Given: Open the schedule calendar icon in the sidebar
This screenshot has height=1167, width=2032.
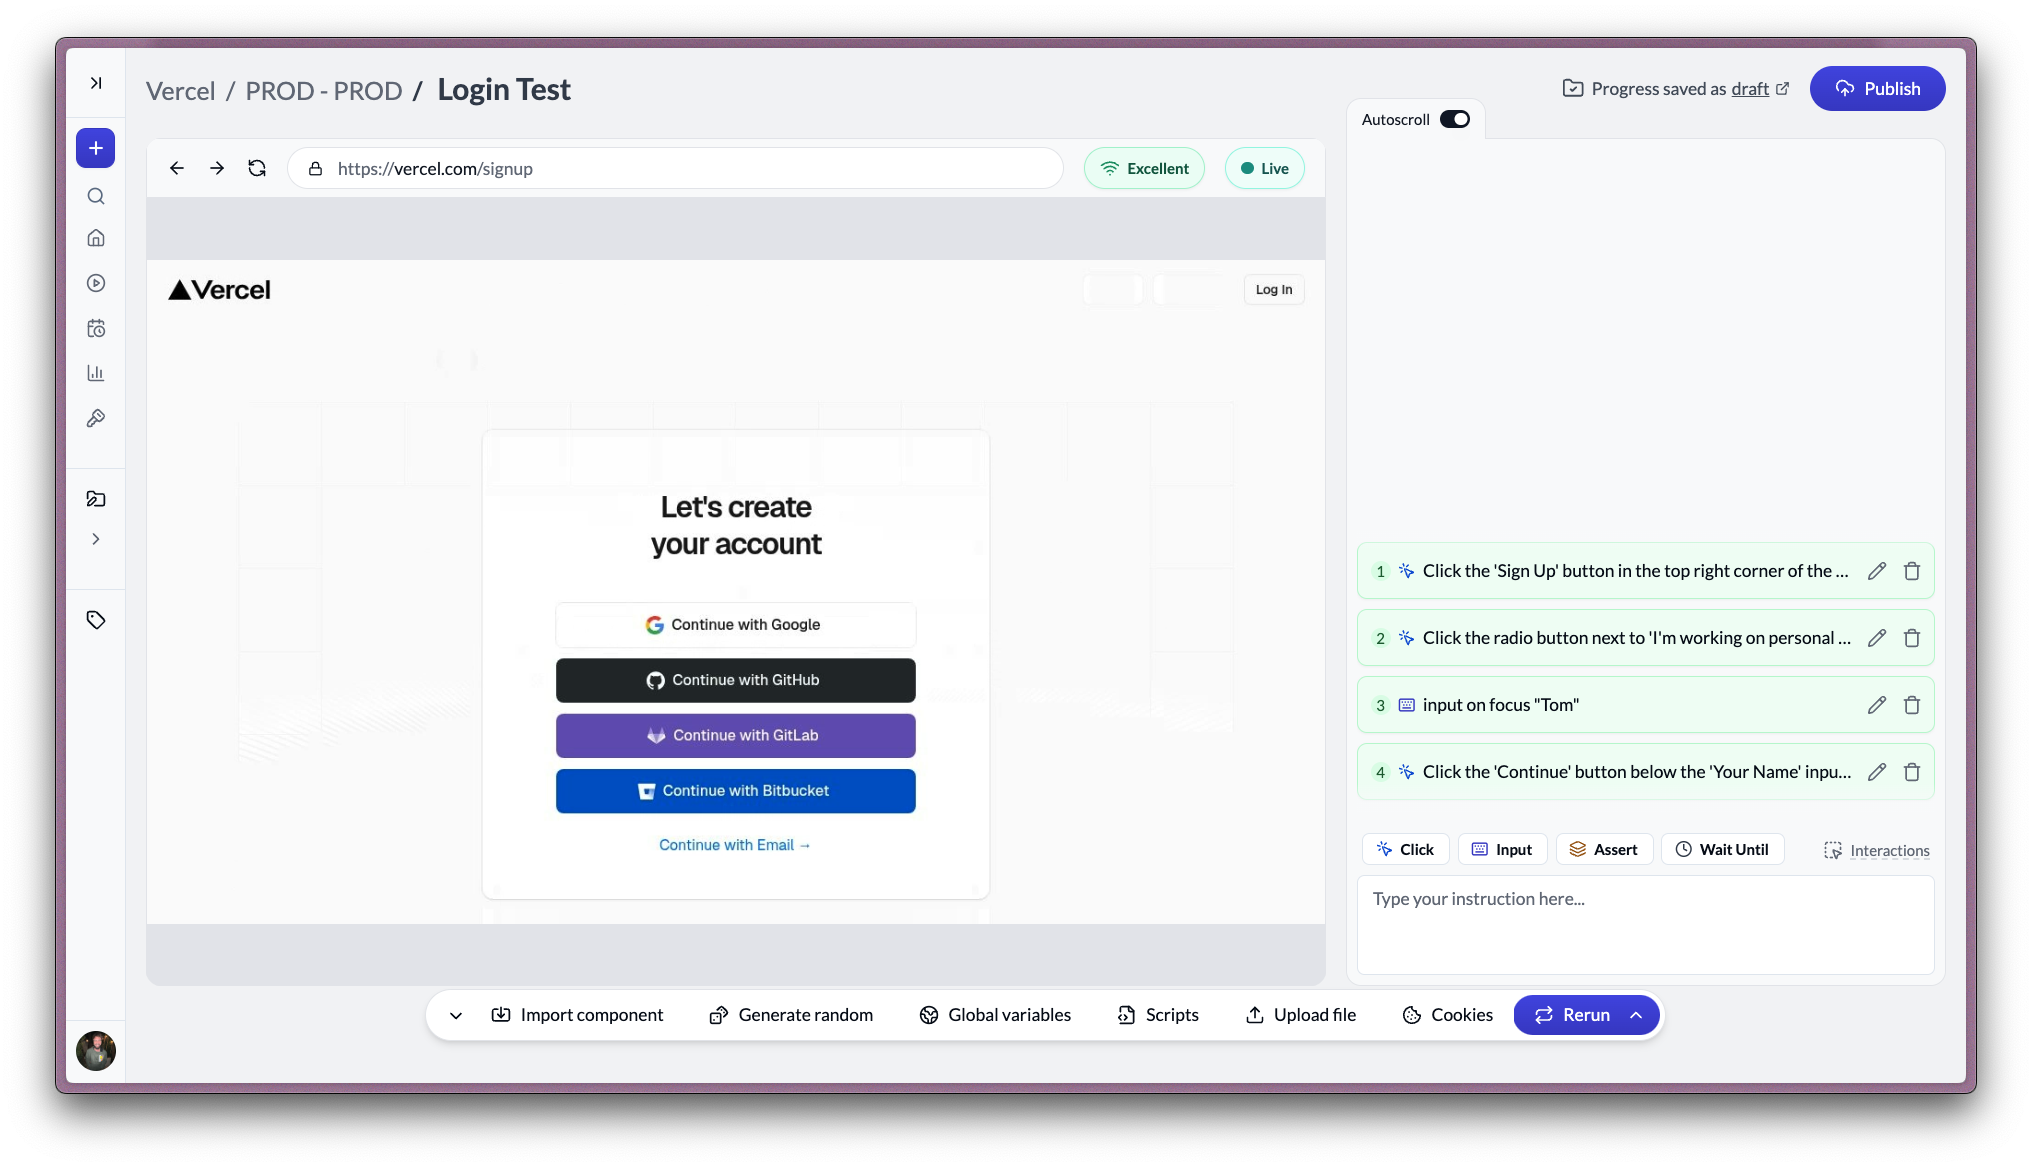Looking at the screenshot, I should (95, 328).
